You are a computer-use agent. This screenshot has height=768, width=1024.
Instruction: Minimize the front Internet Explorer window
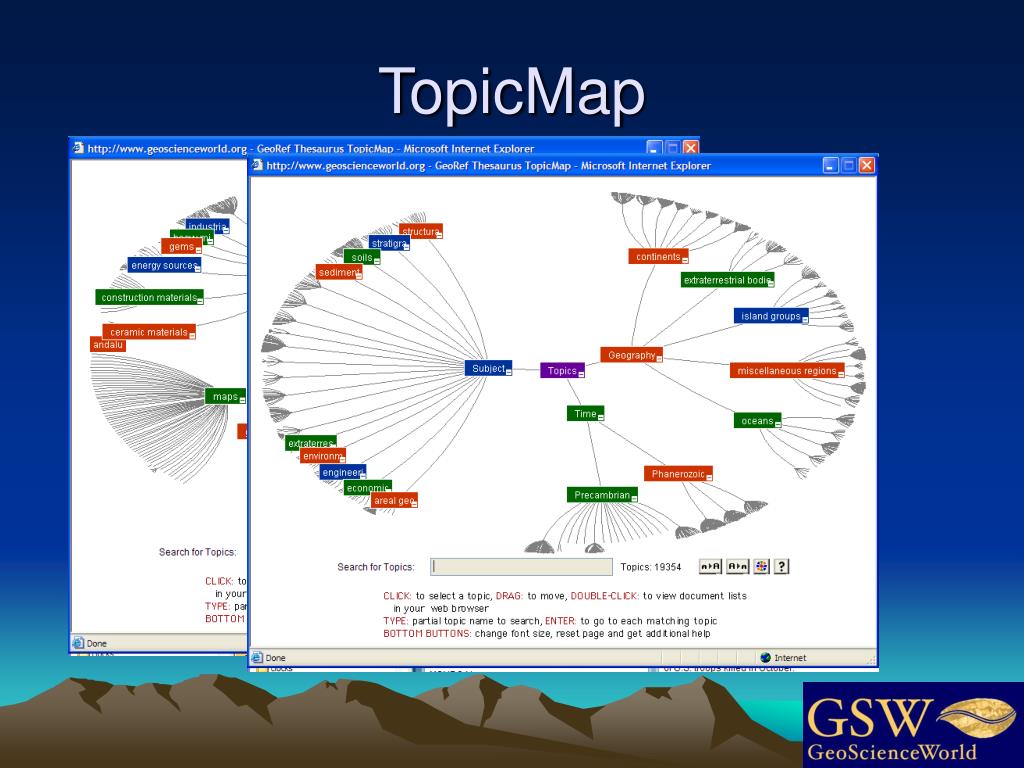(830, 165)
